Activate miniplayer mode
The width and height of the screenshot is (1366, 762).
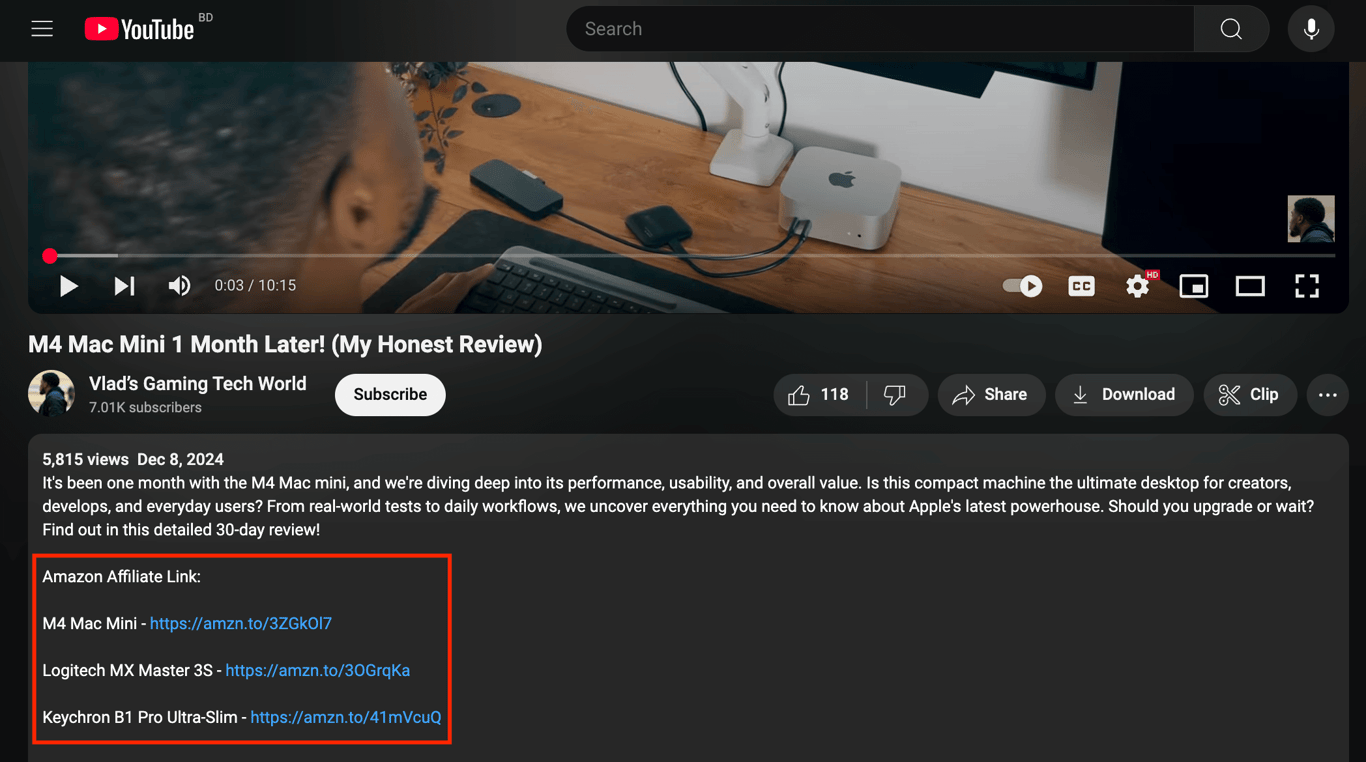click(1194, 286)
